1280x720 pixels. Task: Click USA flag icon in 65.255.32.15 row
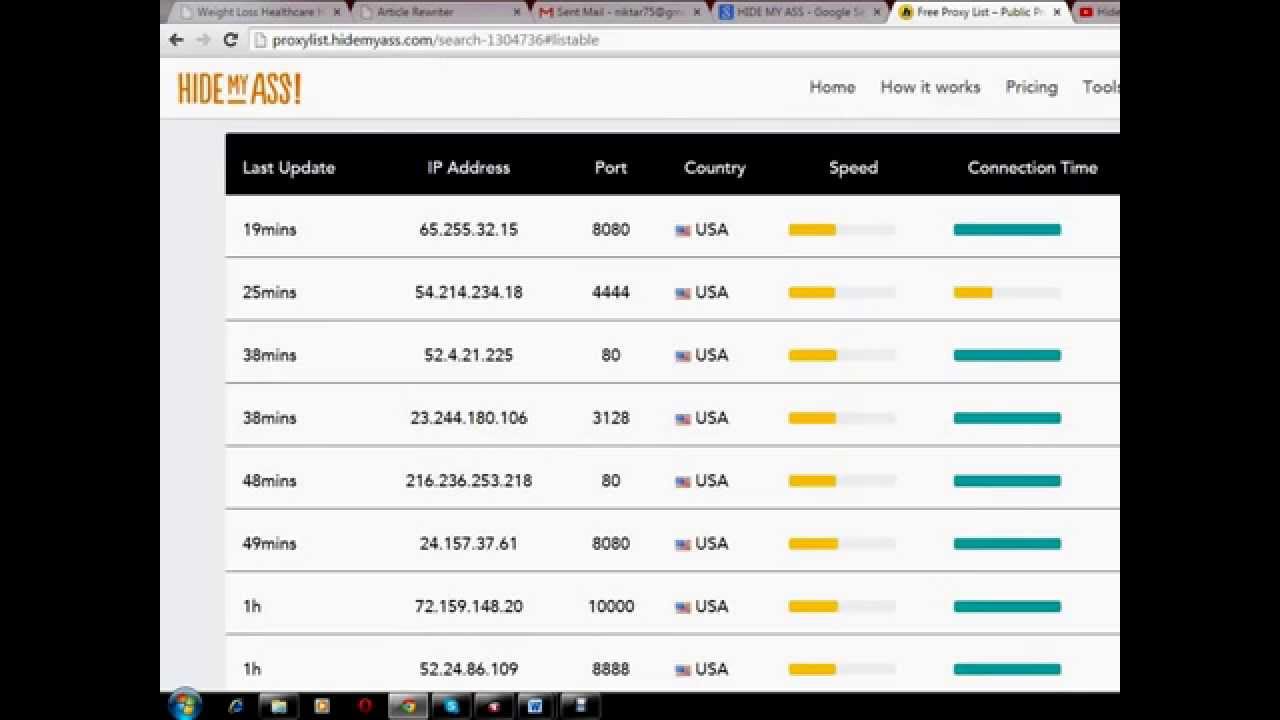tap(683, 230)
